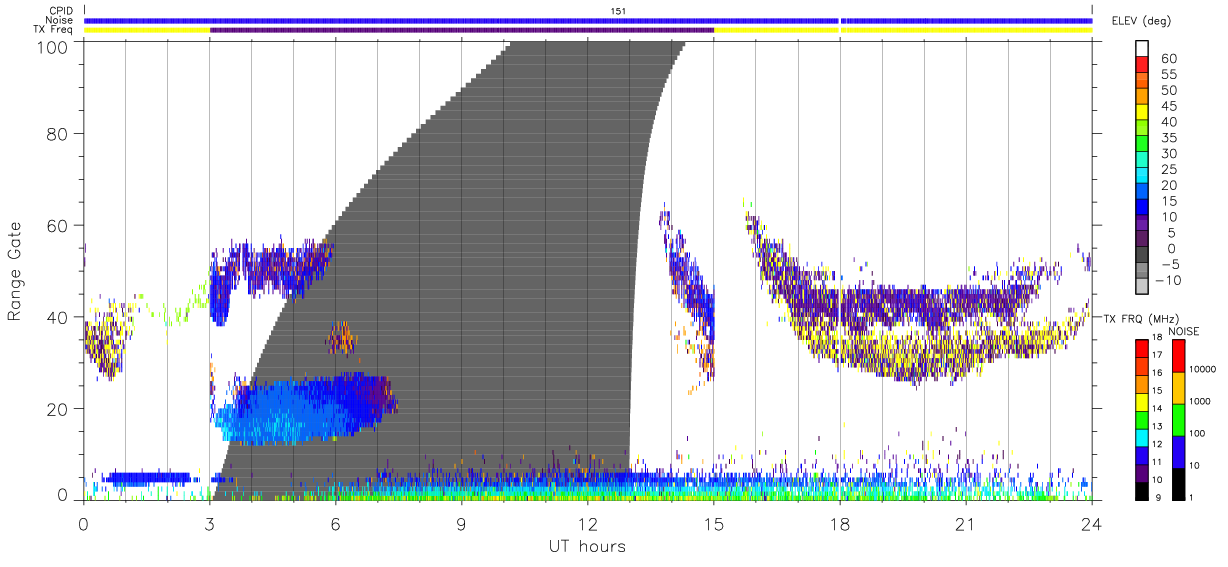The height and width of the screenshot is (567, 1228).
Task: Click NOISE legend value 1000
Action: [x=1202, y=401]
